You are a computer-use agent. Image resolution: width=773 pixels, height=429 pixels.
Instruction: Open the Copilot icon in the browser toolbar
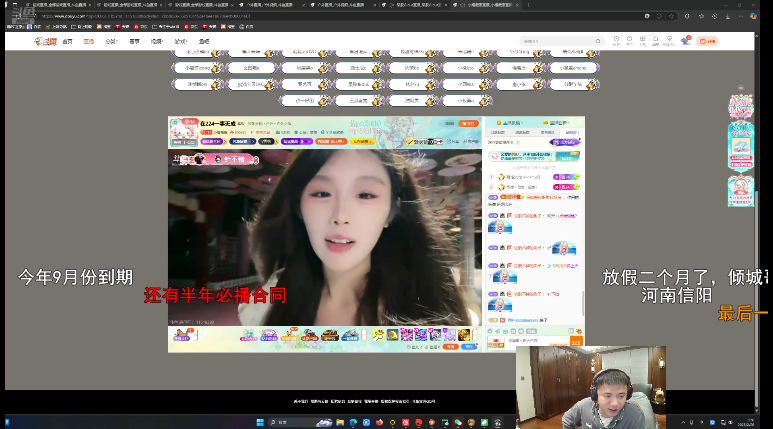click(x=753, y=16)
